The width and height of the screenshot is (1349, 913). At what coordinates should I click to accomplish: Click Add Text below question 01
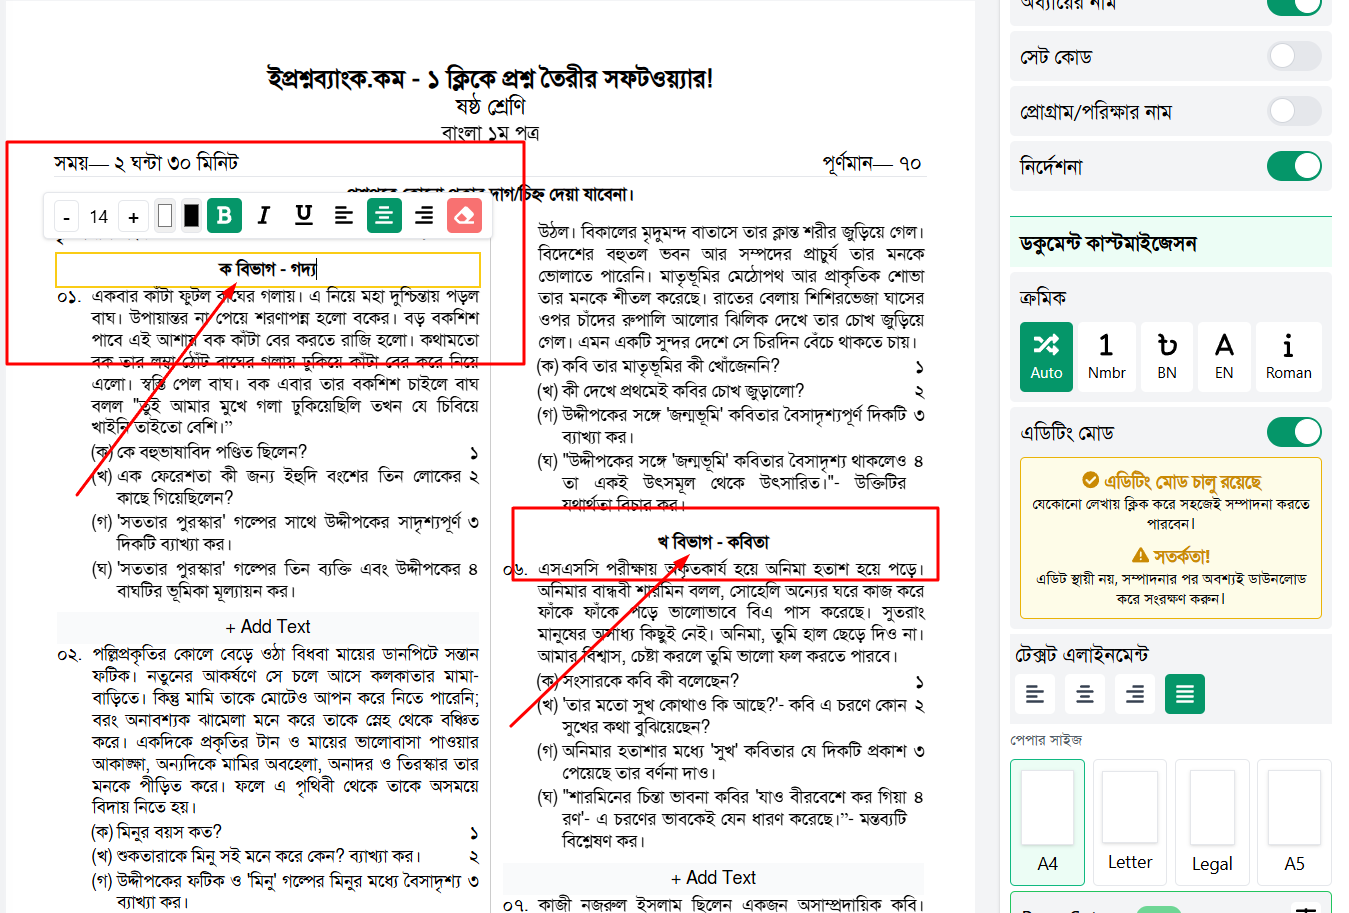click(x=268, y=627)
